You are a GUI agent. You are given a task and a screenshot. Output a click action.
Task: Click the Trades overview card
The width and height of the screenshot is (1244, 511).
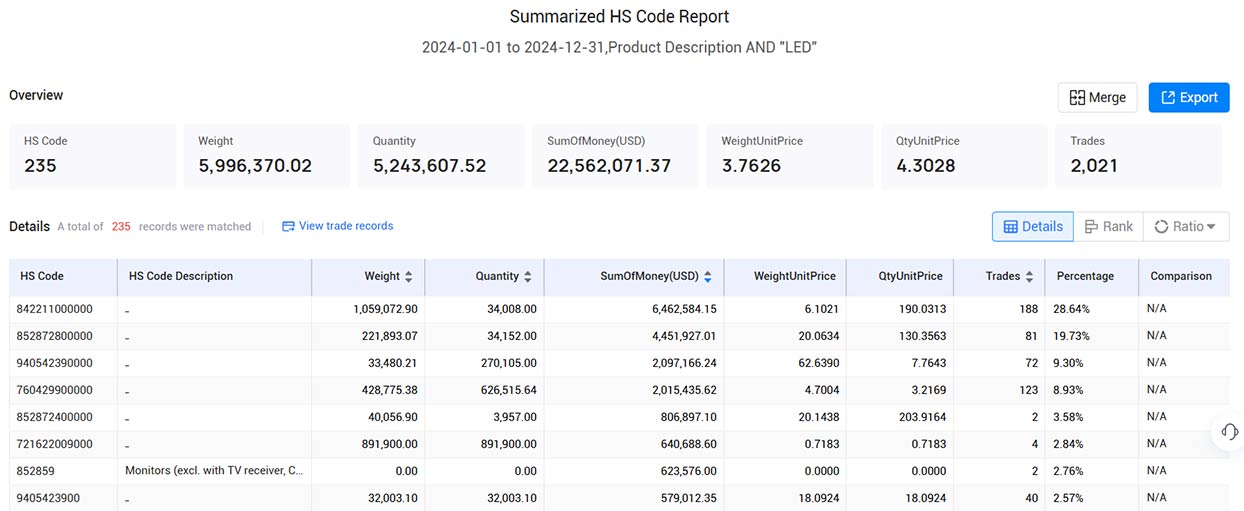1138,157
